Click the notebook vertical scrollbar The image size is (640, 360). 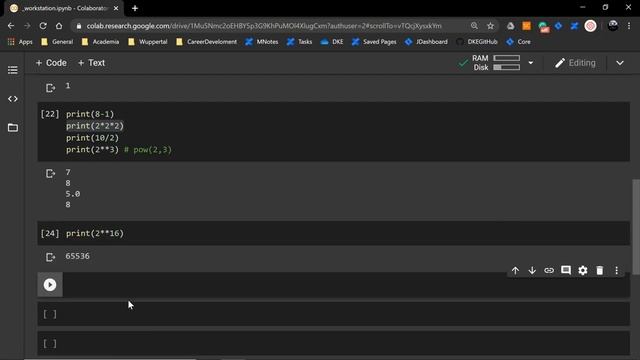click(x=636, y=227)
